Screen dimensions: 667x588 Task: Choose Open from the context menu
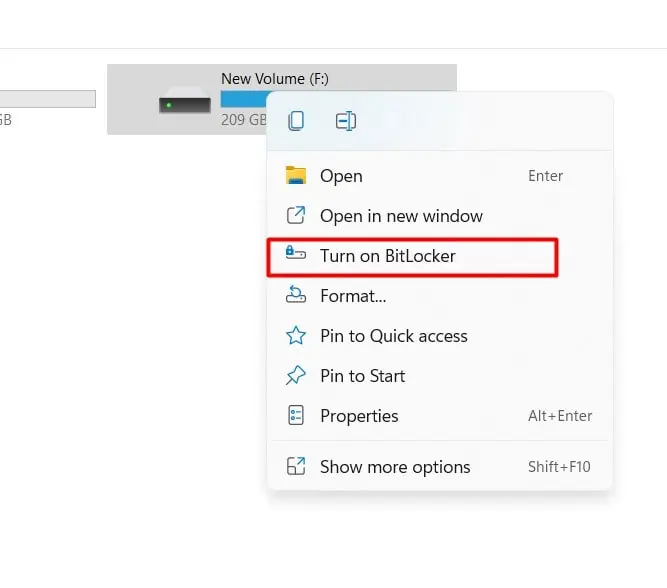[x=341, y=176]
